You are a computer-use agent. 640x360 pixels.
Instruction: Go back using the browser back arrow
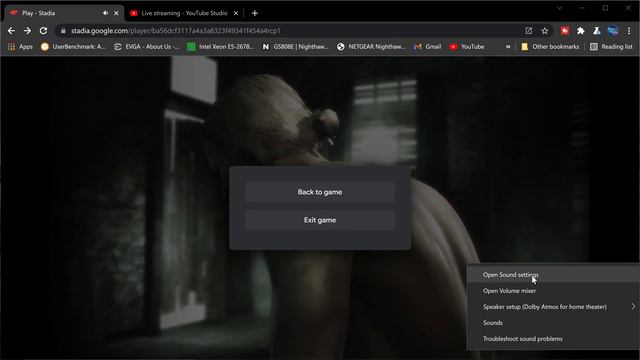pos(11,31)
